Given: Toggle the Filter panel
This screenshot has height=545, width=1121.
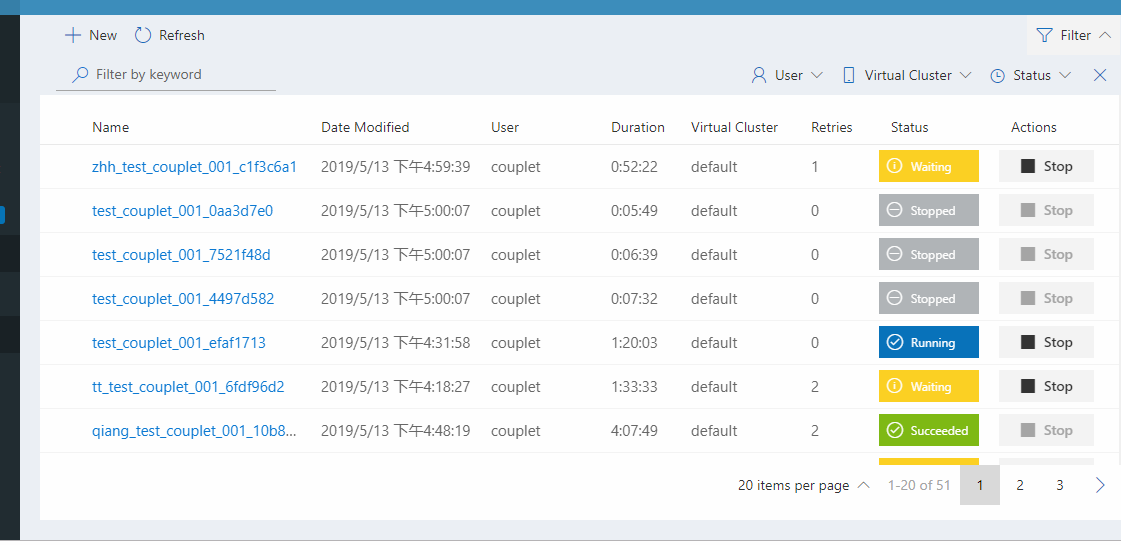Looking at the screenshot, I should point(1074,35).
